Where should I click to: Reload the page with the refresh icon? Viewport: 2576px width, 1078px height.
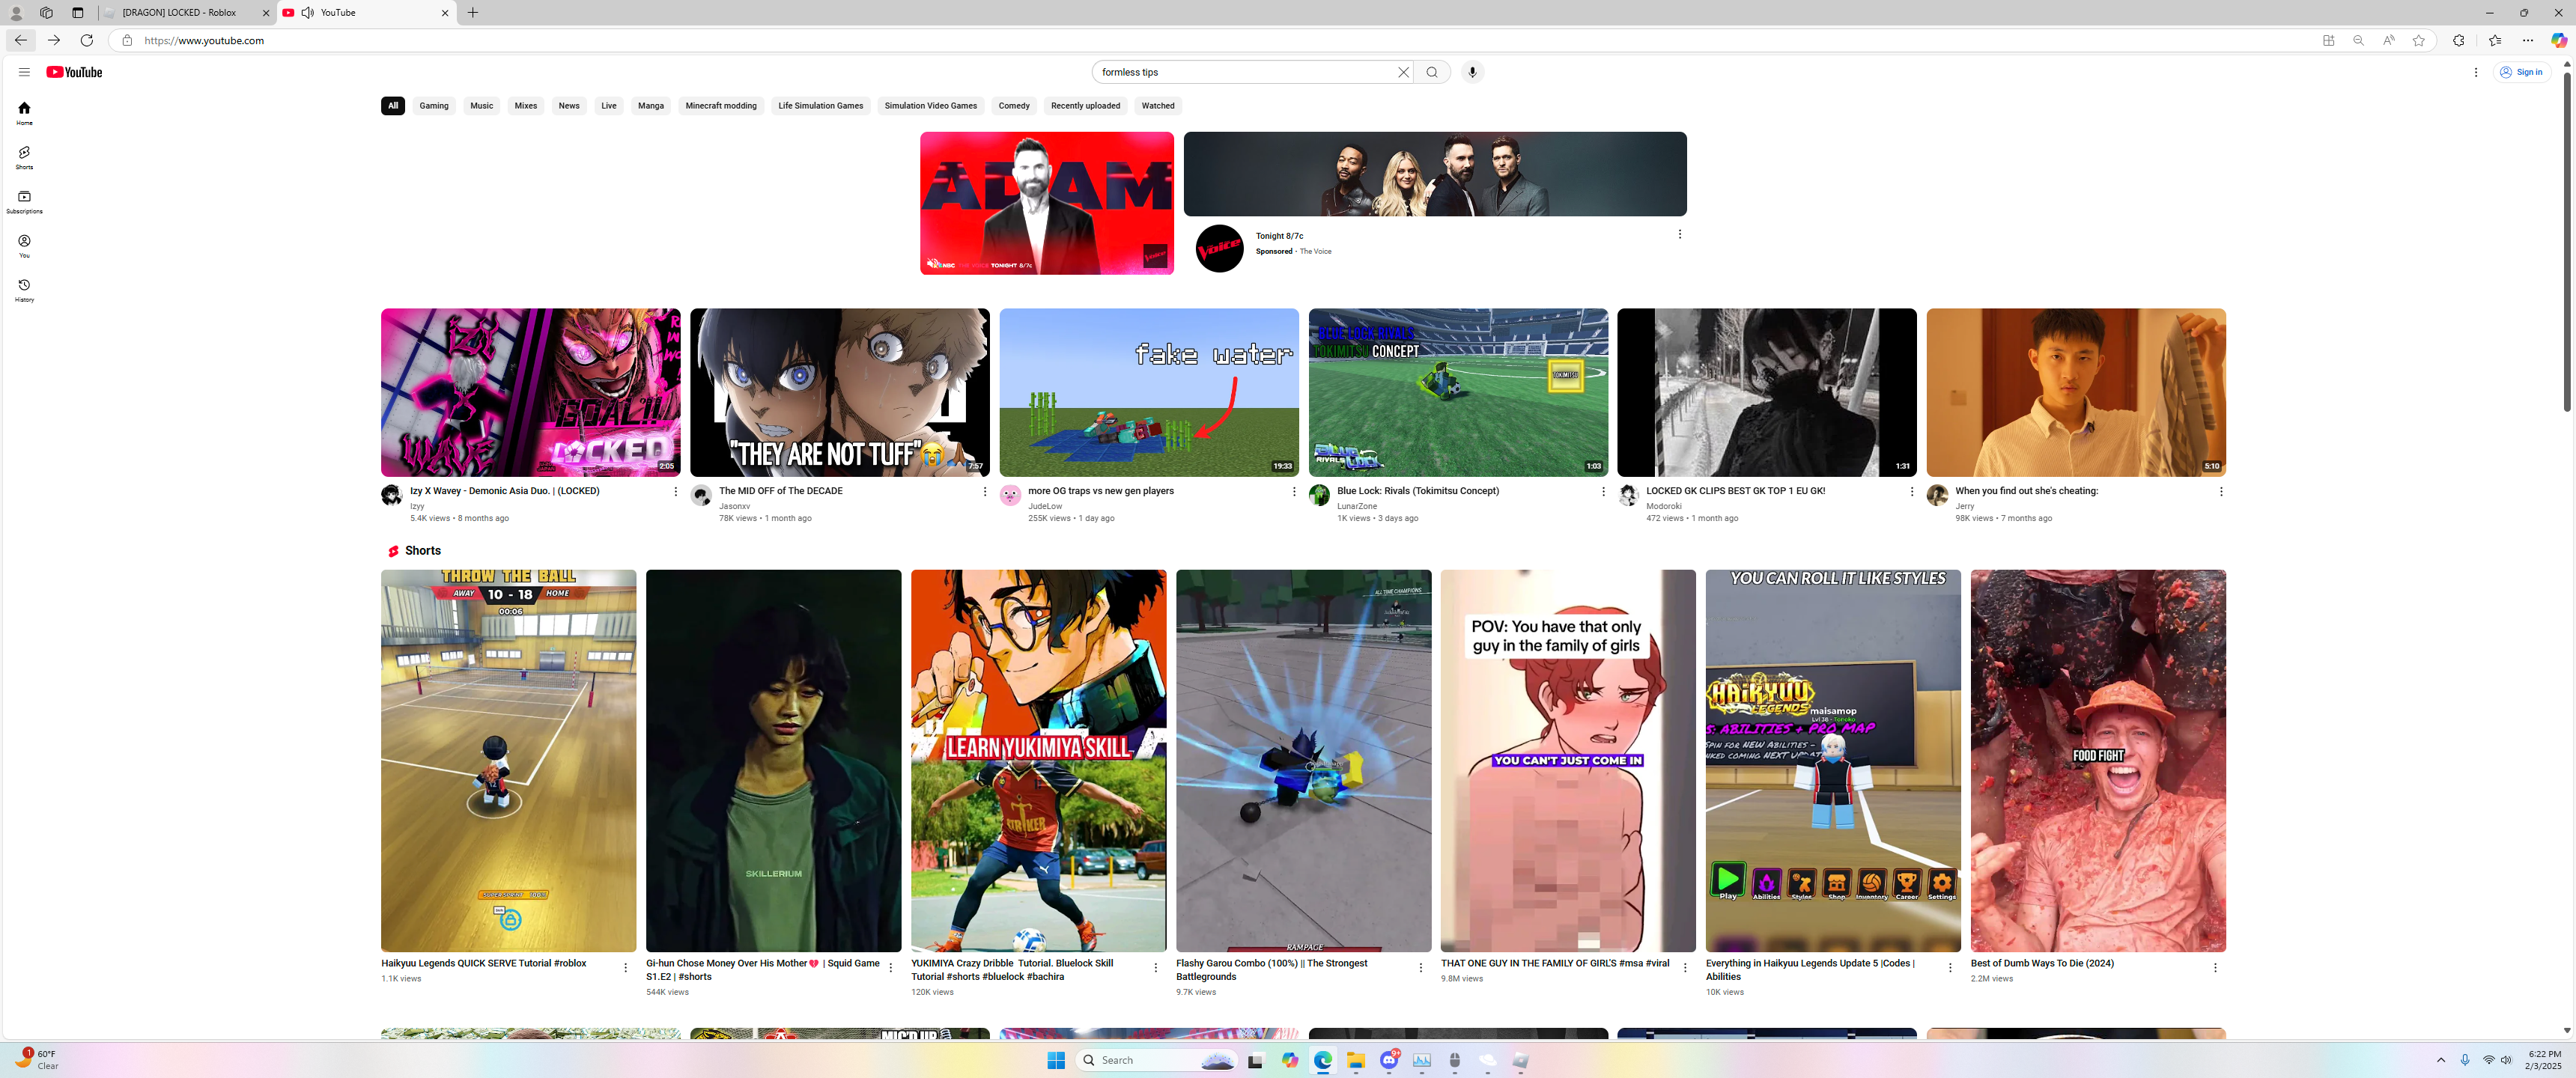[x=87, y=40]
